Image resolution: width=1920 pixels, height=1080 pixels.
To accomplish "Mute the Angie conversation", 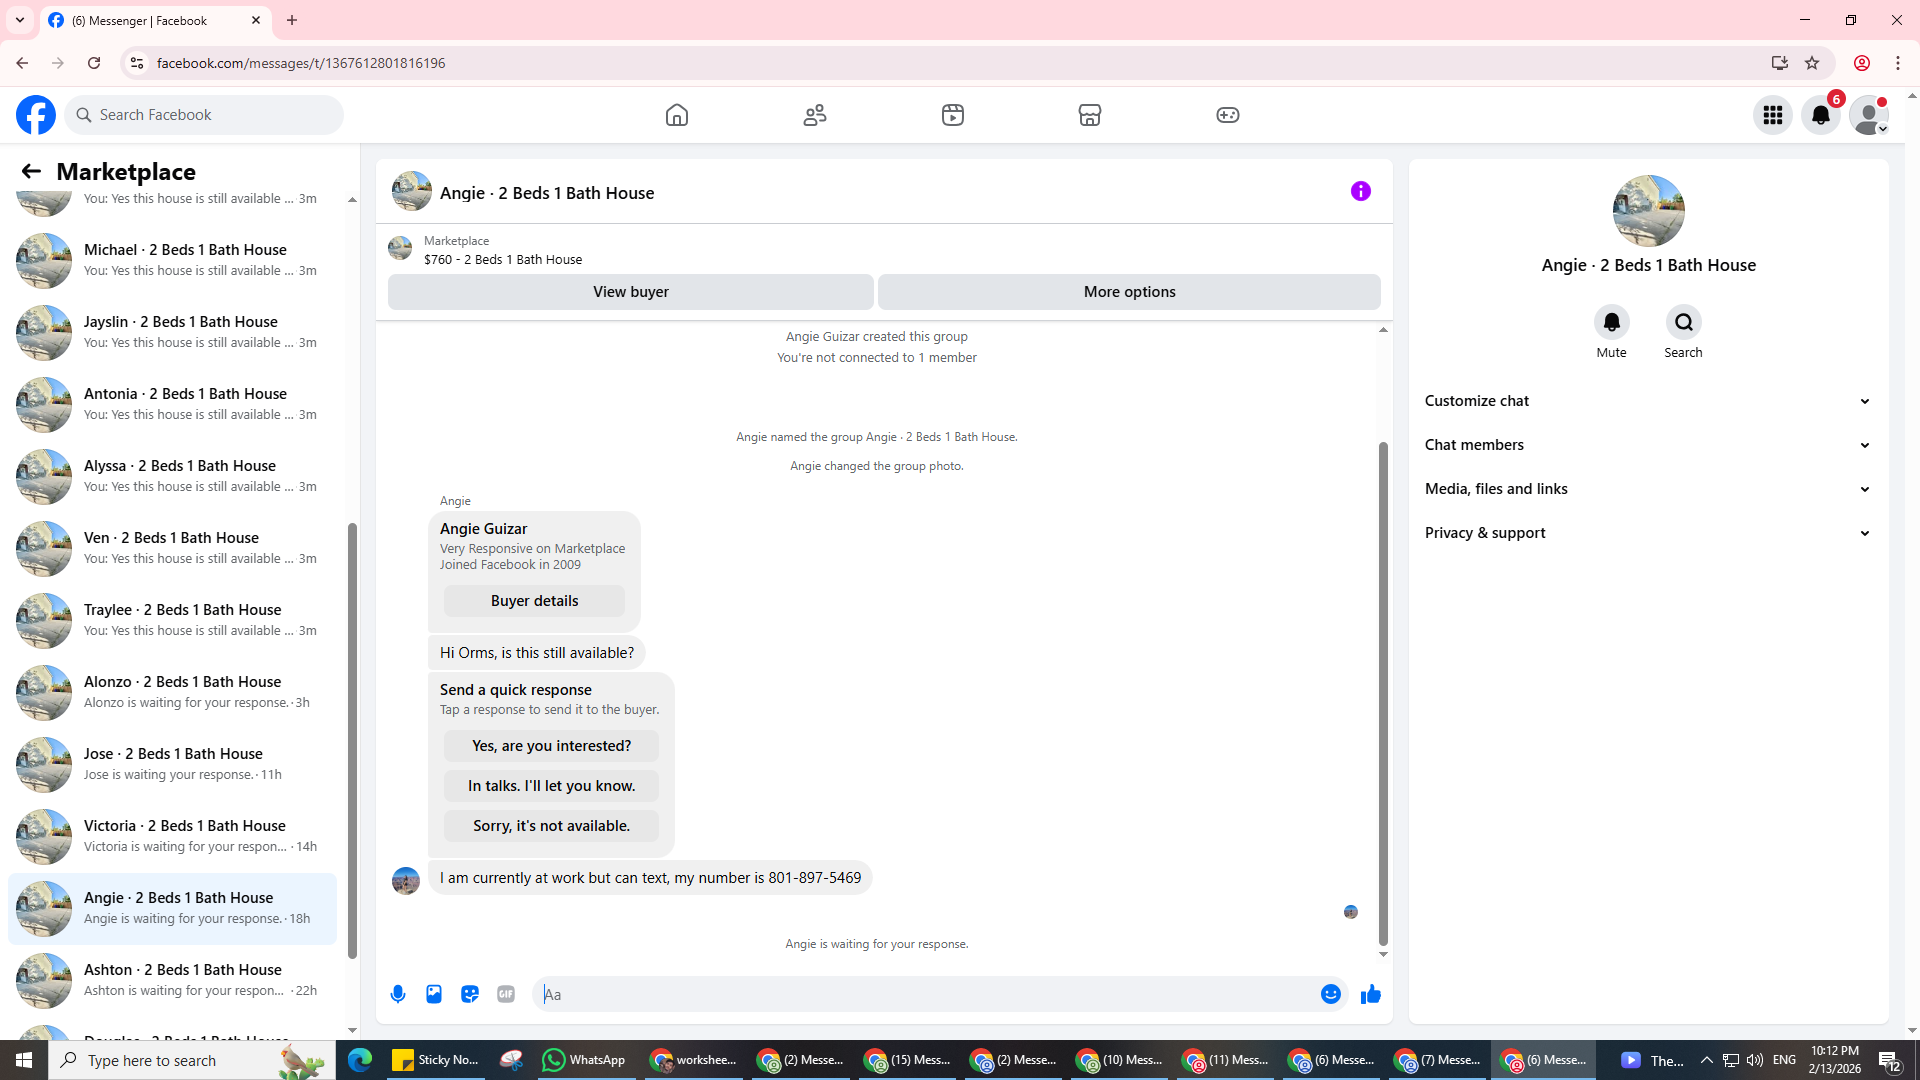I will [x=1611, y=322].
